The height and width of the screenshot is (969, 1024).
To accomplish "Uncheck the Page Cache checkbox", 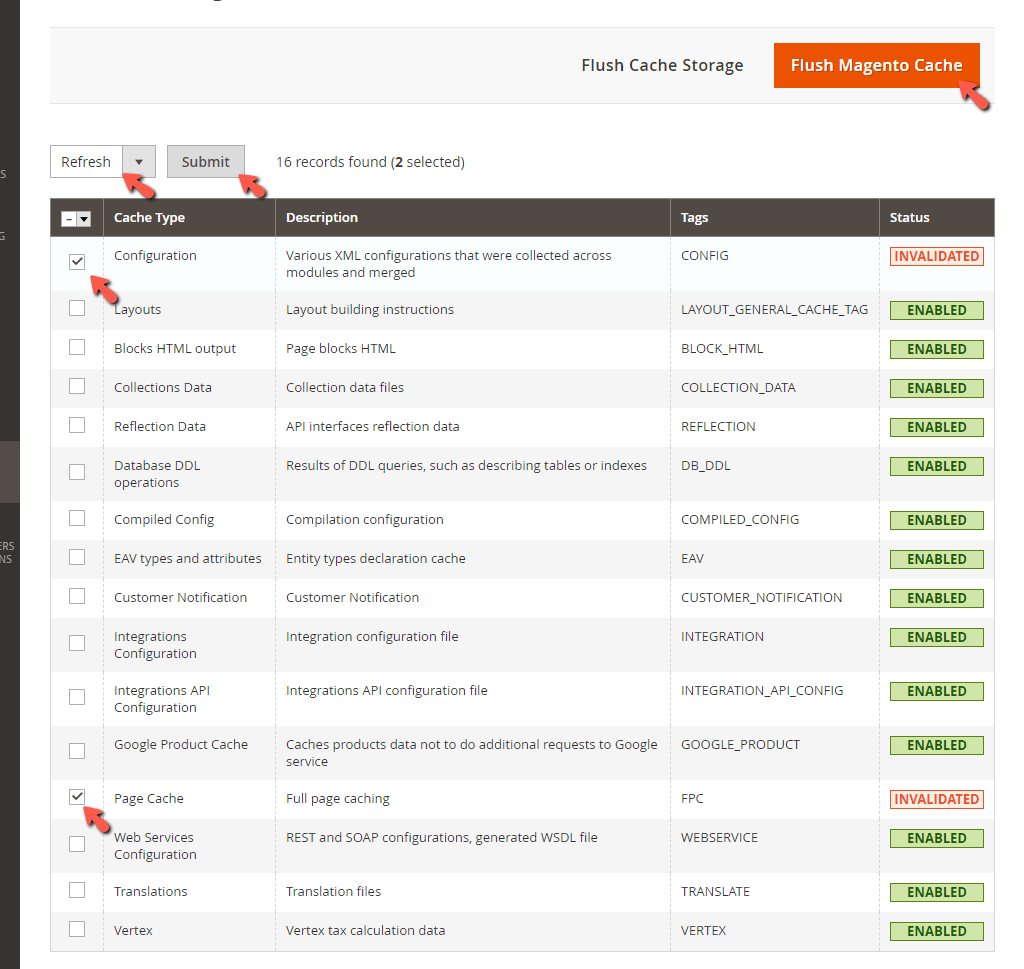I will coord(77,796).
